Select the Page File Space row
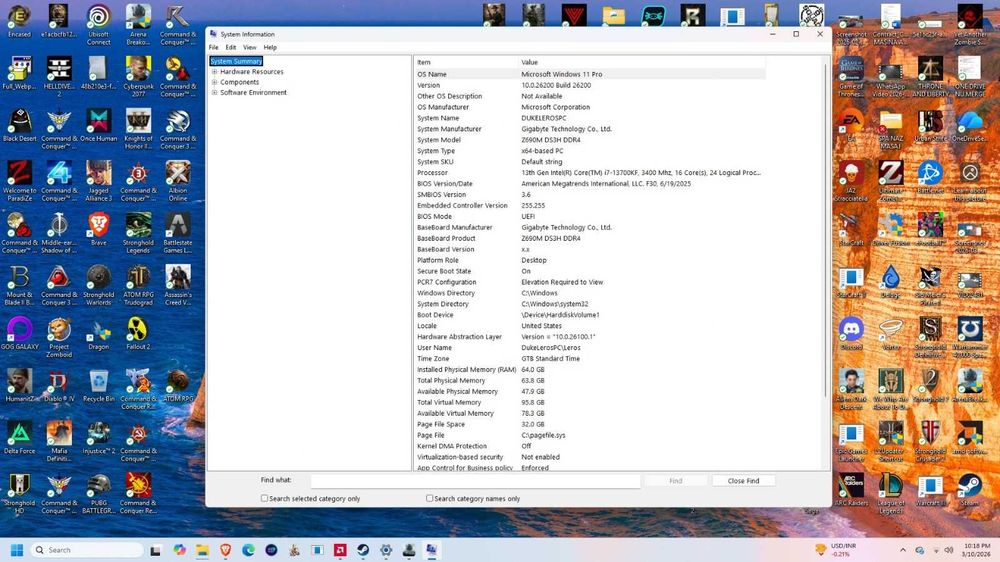This screenshot has width=1000, height=562. pos(590,424)
